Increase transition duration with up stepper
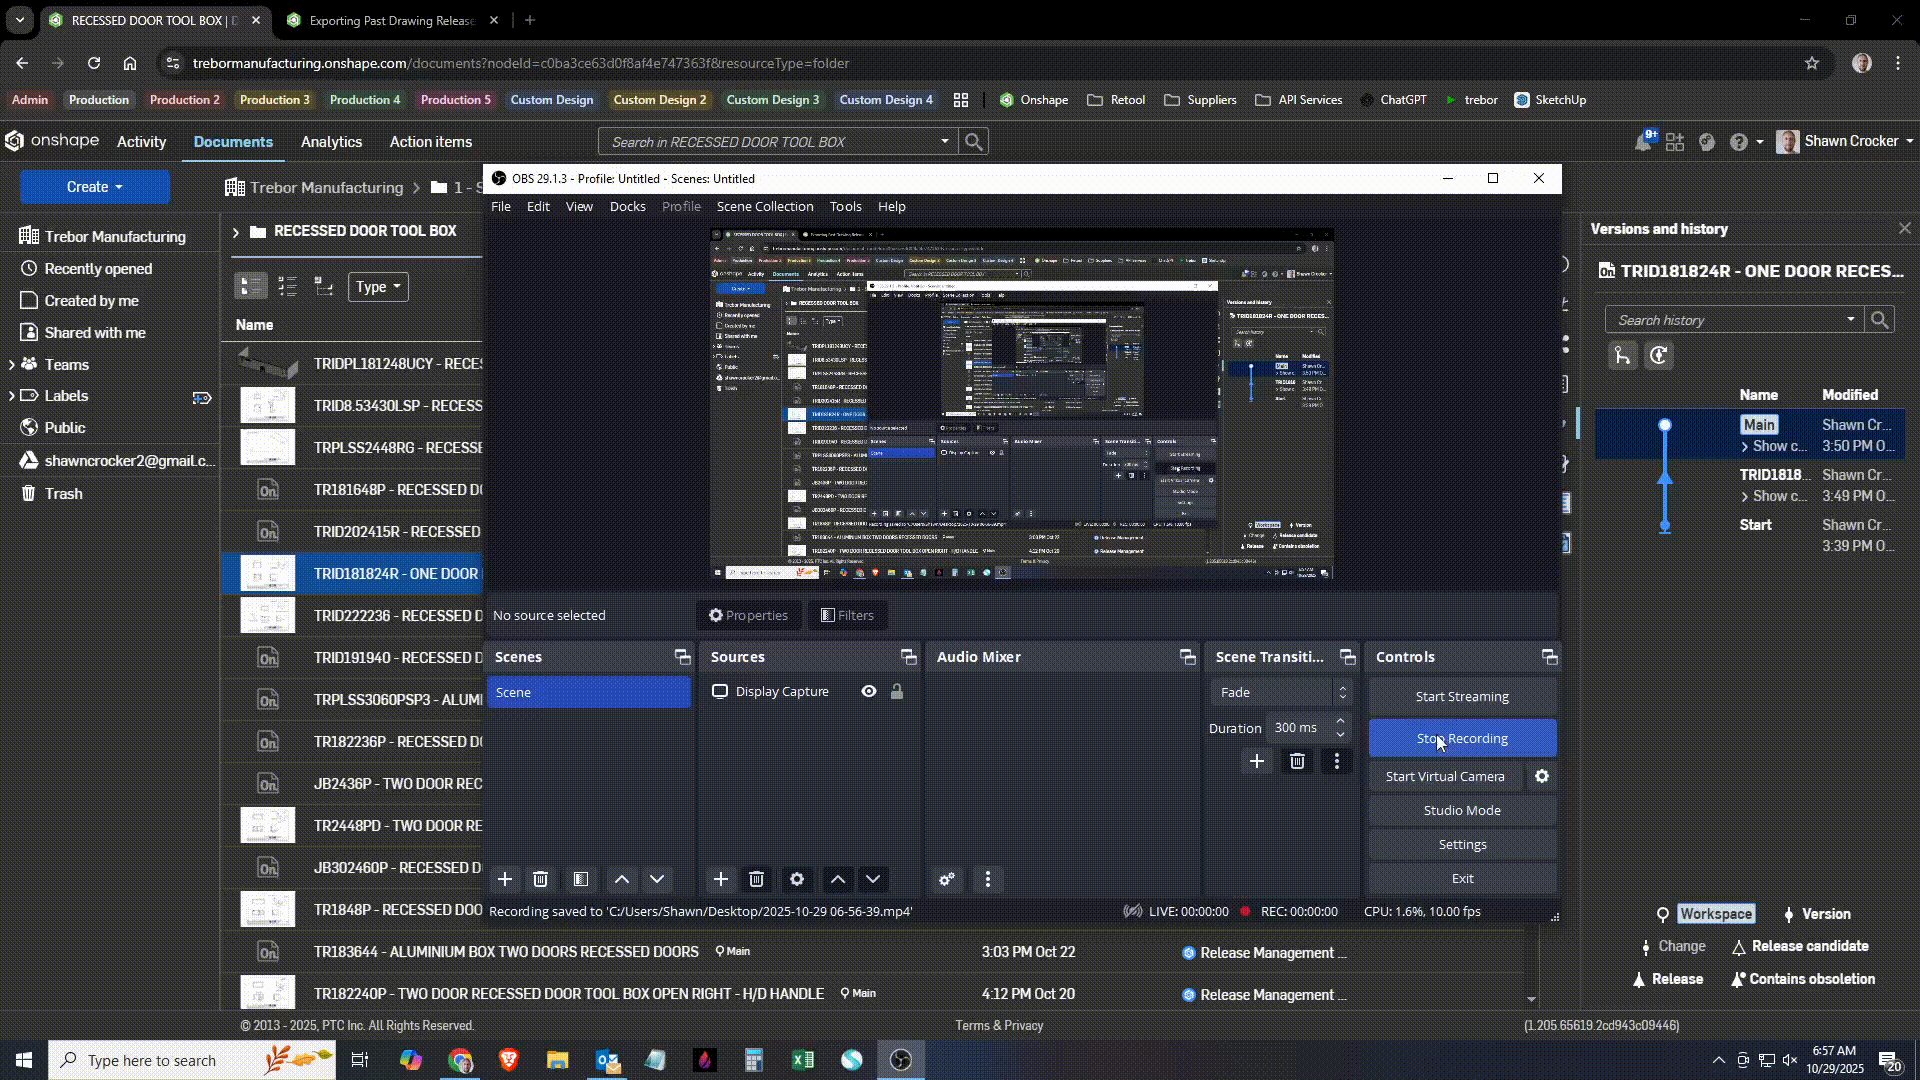The width and height of the screenshot is (1920, 1080). 1340,721
